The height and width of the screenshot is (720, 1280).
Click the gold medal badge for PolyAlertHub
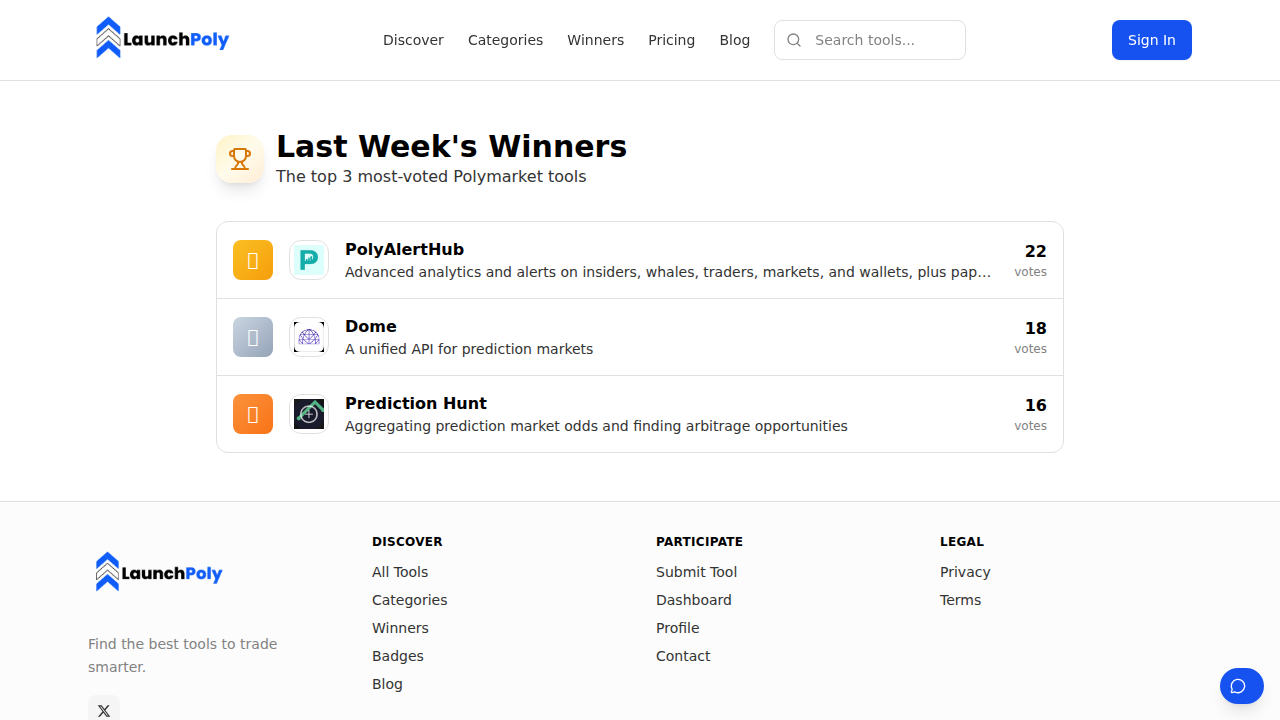point(252,259)
